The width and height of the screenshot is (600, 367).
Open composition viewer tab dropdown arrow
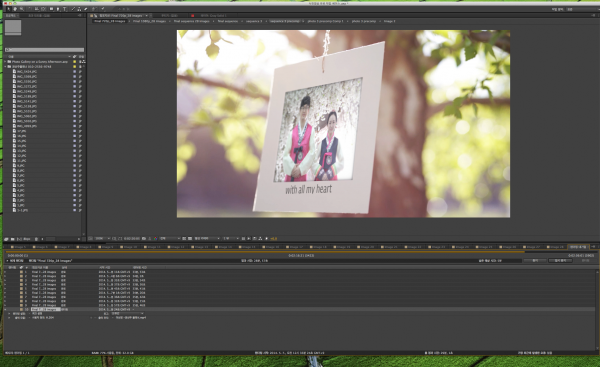tap(147, 16)
